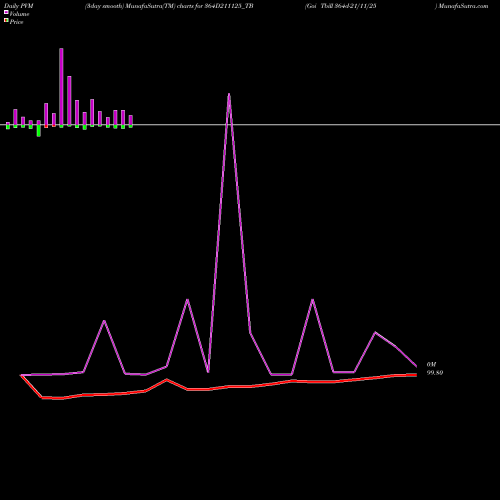Click the 'Volume' legend label
Viewport: 500px width, 500px height.
[19, 14]
